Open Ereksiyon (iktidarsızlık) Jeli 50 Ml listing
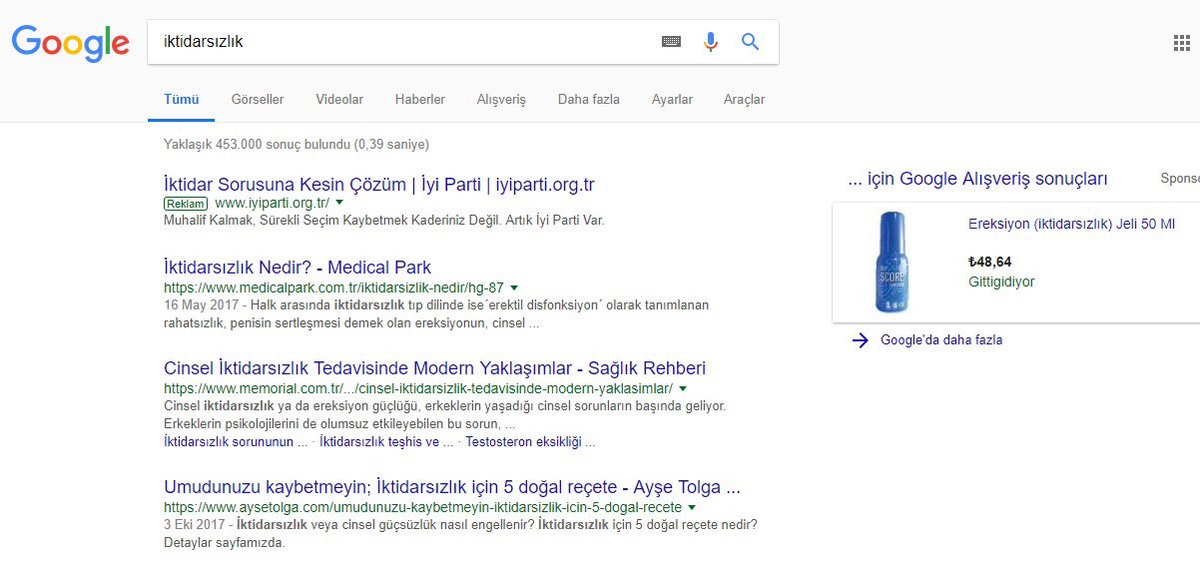The image size is (1200, 573). point(1072,225)
